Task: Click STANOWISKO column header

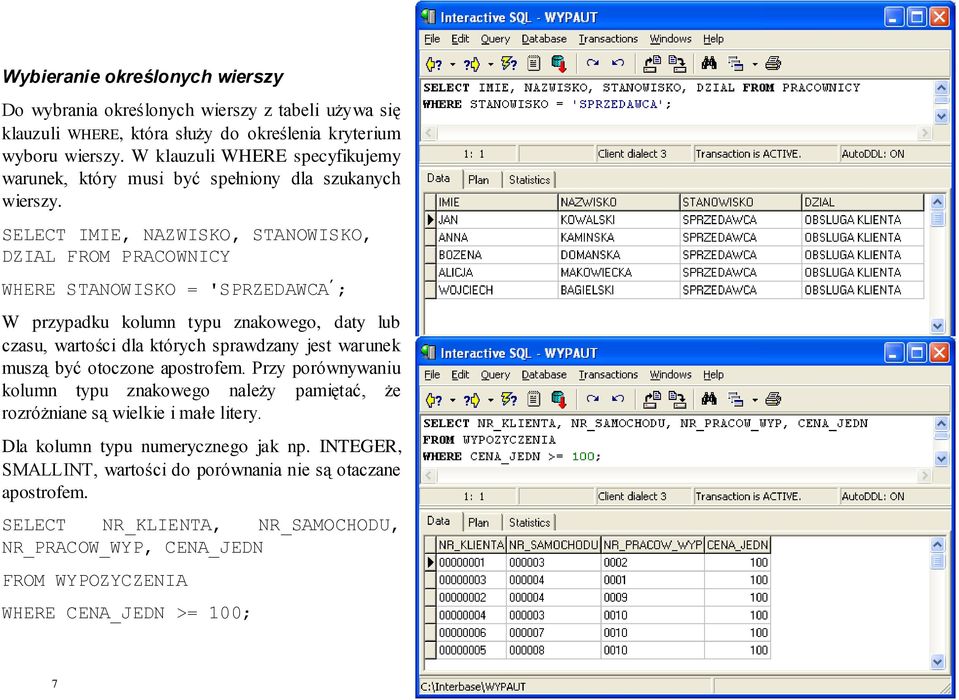Action: [x=741, y=202]
